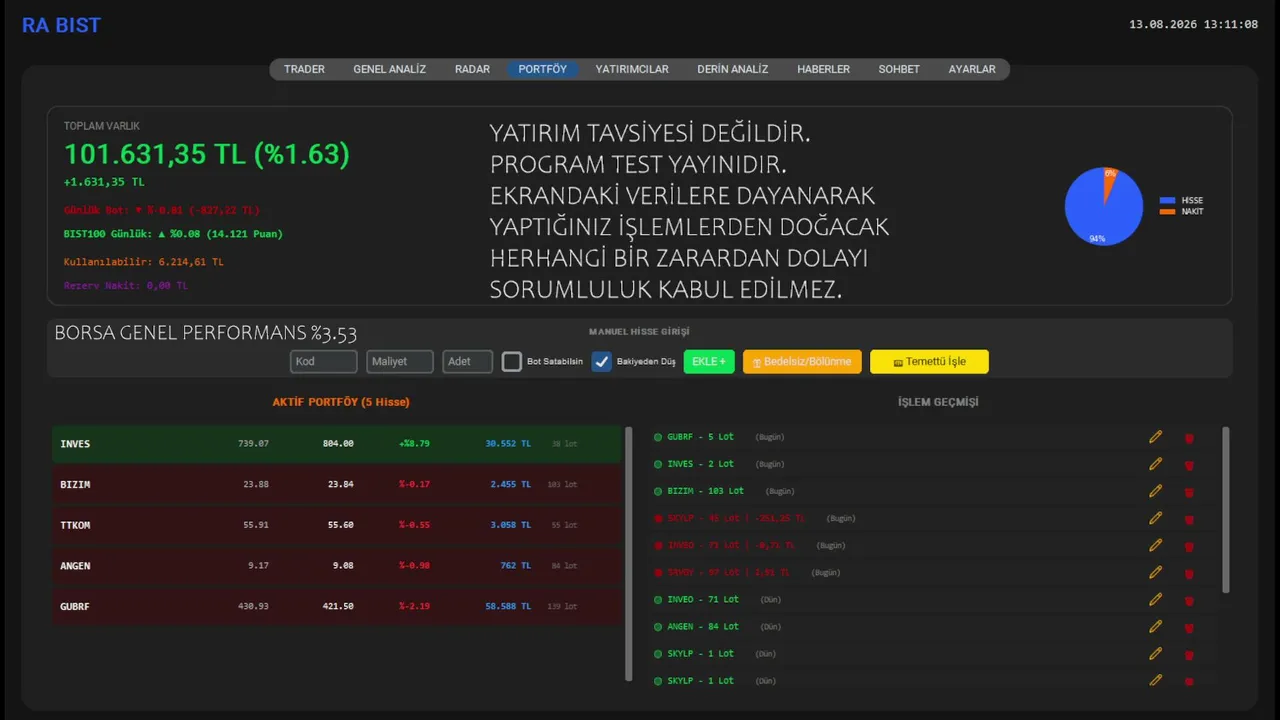Viewport: 1280px width, 720px height.
Task: Delete the GUBRF - 5 Lot transaction
Action: [1189, 438]
